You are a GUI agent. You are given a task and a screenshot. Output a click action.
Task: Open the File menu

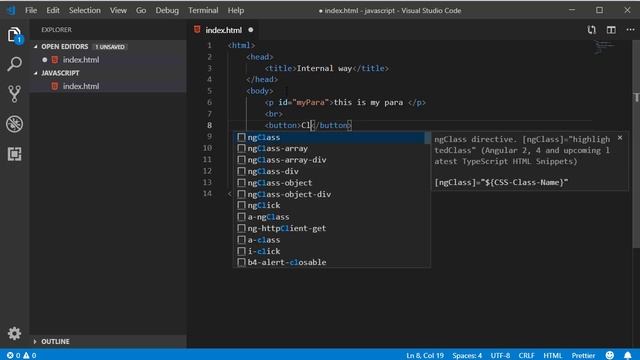pyautogui.click(x=31, y=10)
